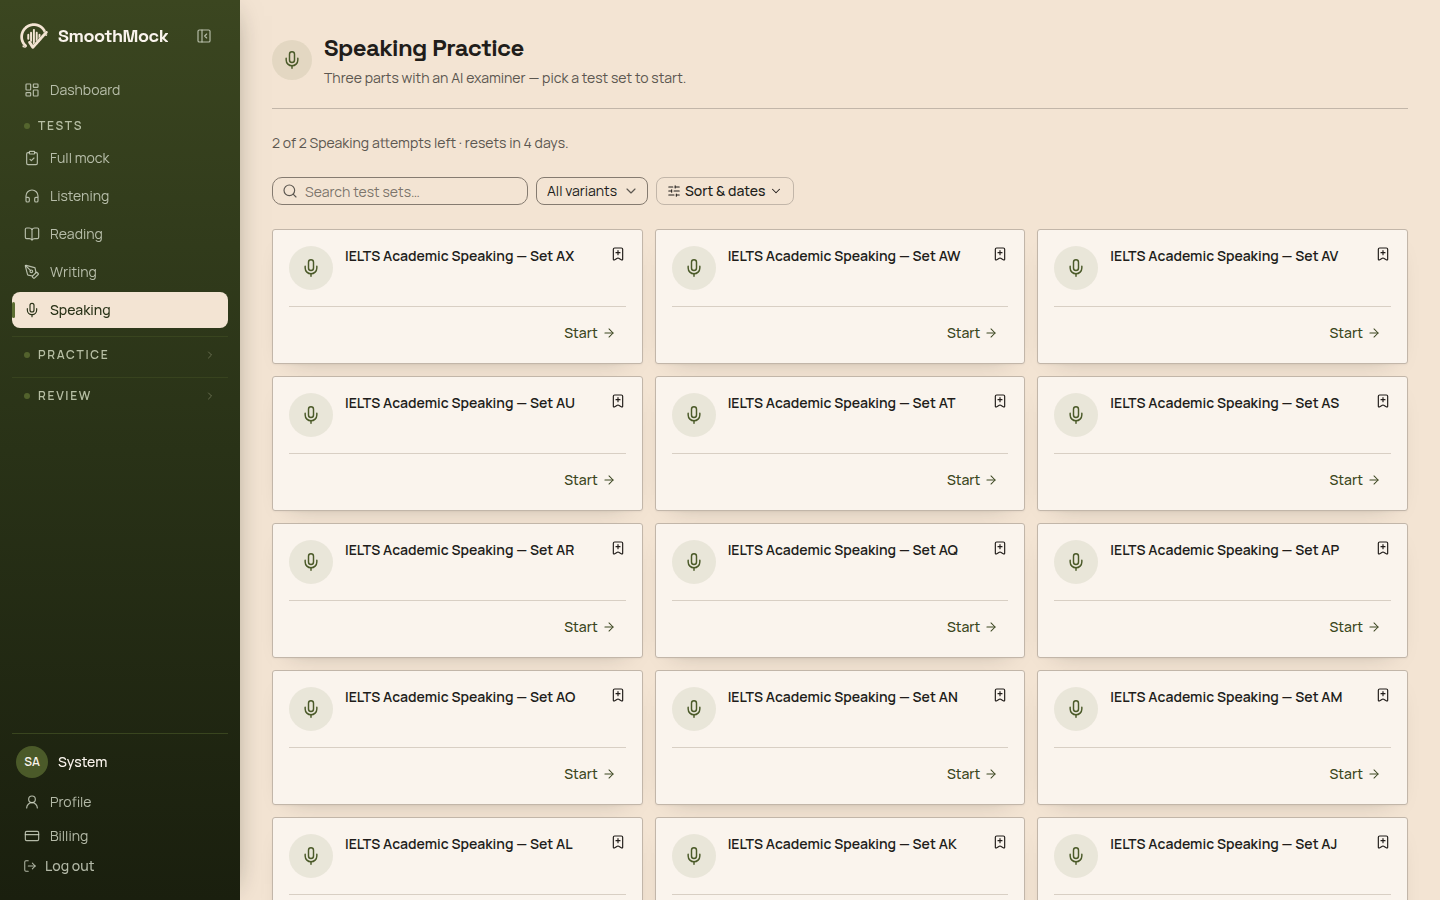Image resolution: width=1440 pixels, height=900 pixels.
Task: Open the All variants dropdown
Action: (x=592, y=191)
